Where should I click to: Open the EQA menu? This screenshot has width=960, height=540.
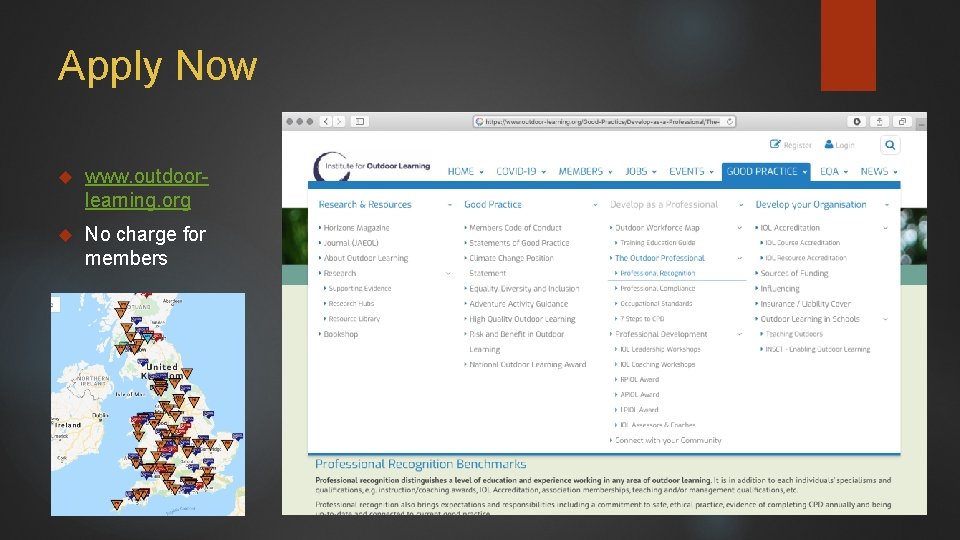pyautogui.click(x=834, y=171)
